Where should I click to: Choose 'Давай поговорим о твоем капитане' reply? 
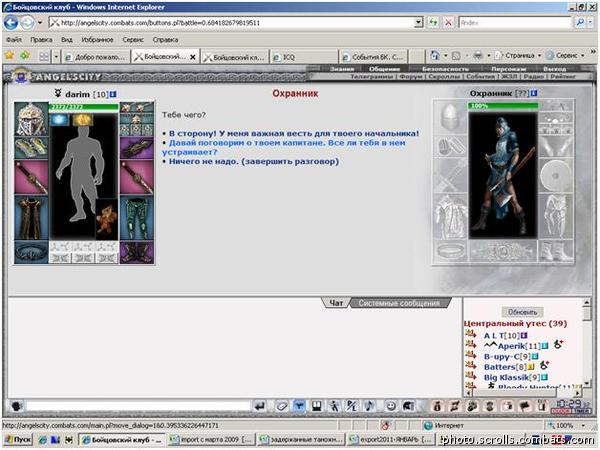(284, 147)
